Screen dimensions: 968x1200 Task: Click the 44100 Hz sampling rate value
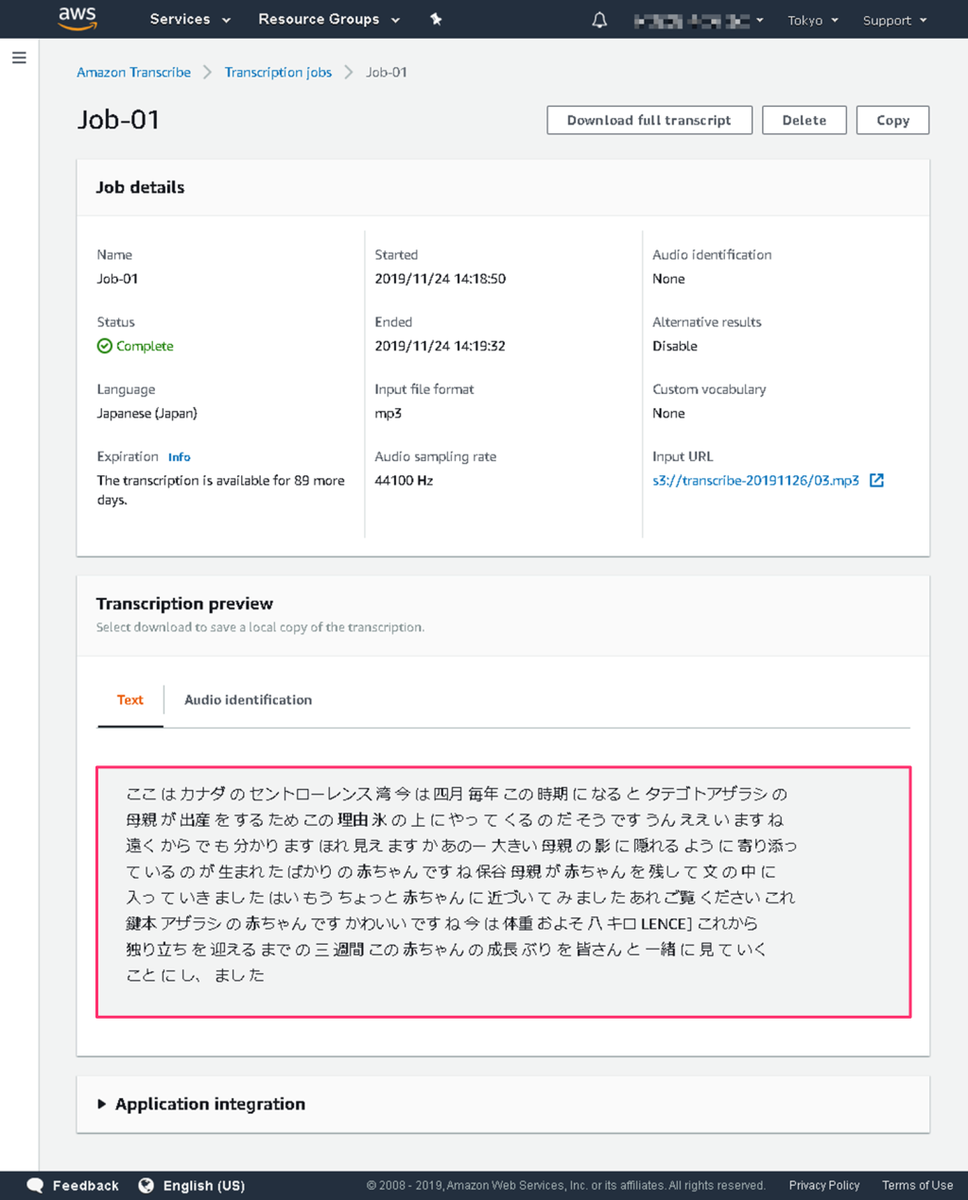404,481
